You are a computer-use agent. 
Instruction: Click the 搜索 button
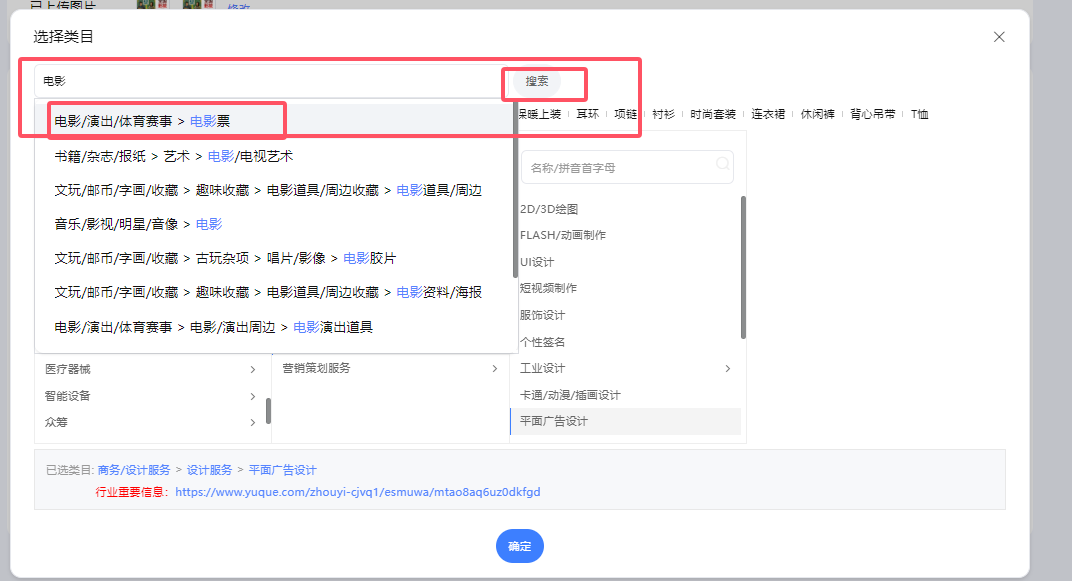[537, 81]
